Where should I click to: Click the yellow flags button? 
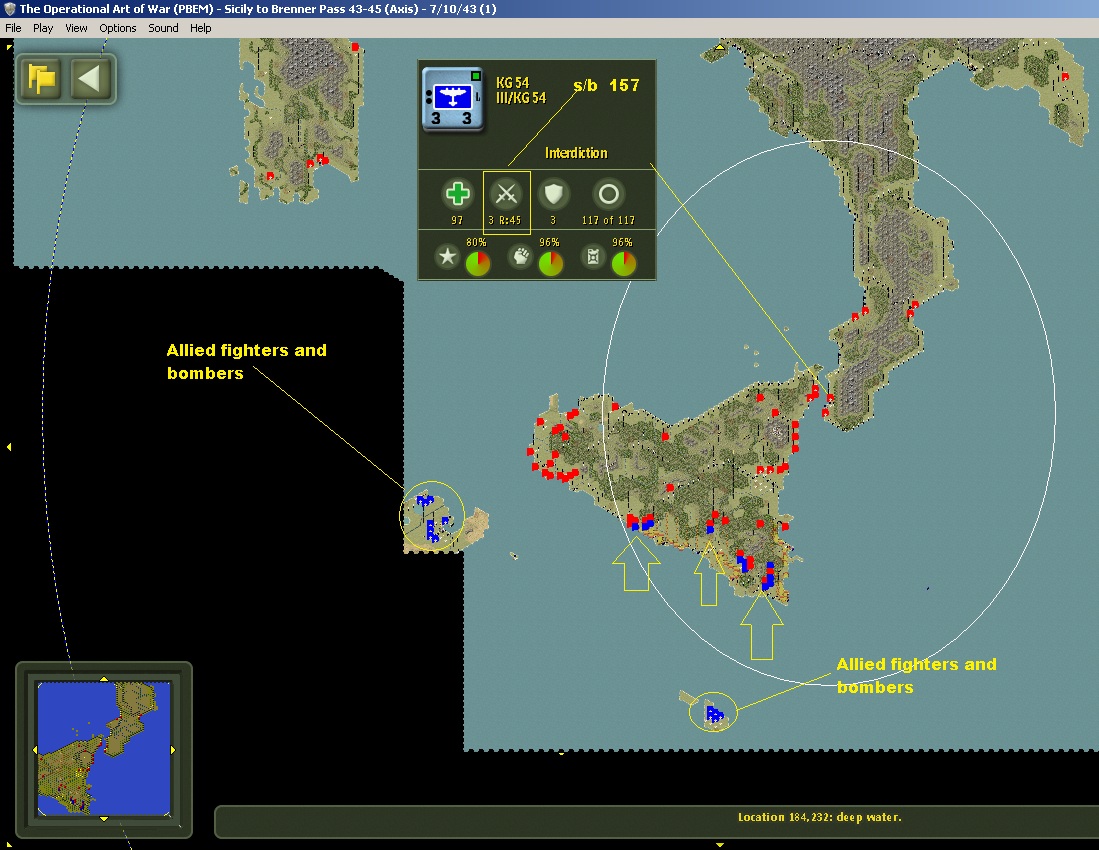click(41, 78)
